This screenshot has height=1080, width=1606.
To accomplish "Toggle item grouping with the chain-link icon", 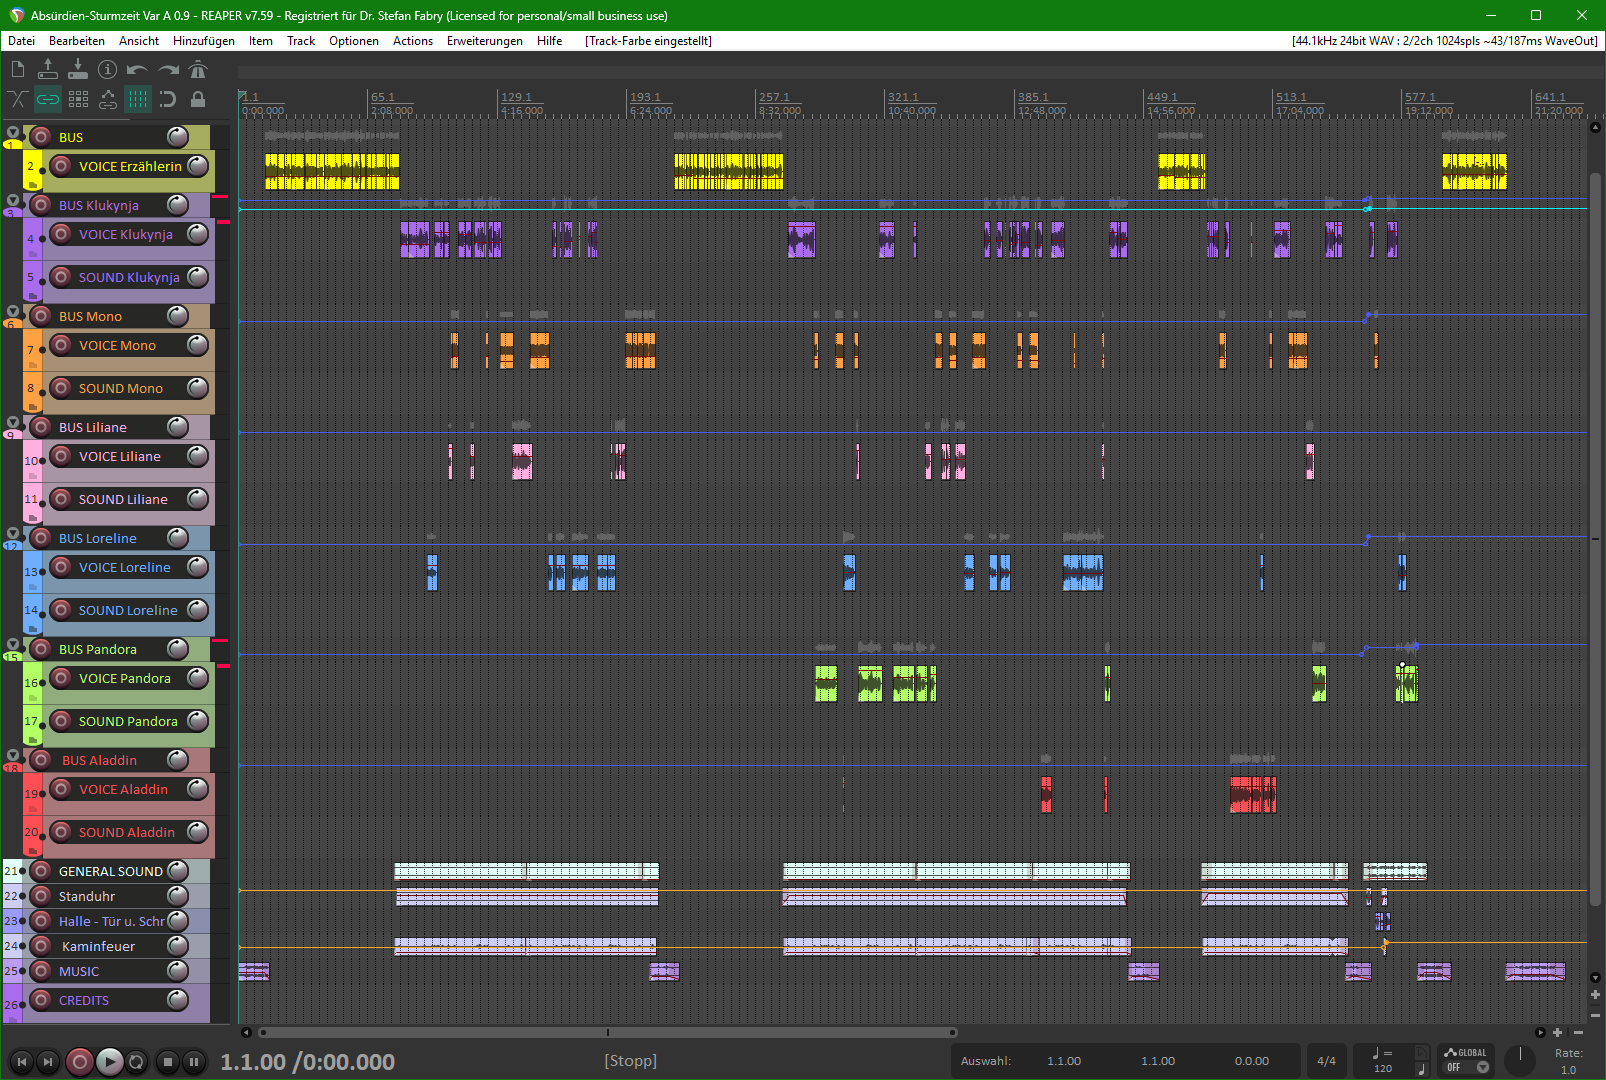I will (47, 99).
